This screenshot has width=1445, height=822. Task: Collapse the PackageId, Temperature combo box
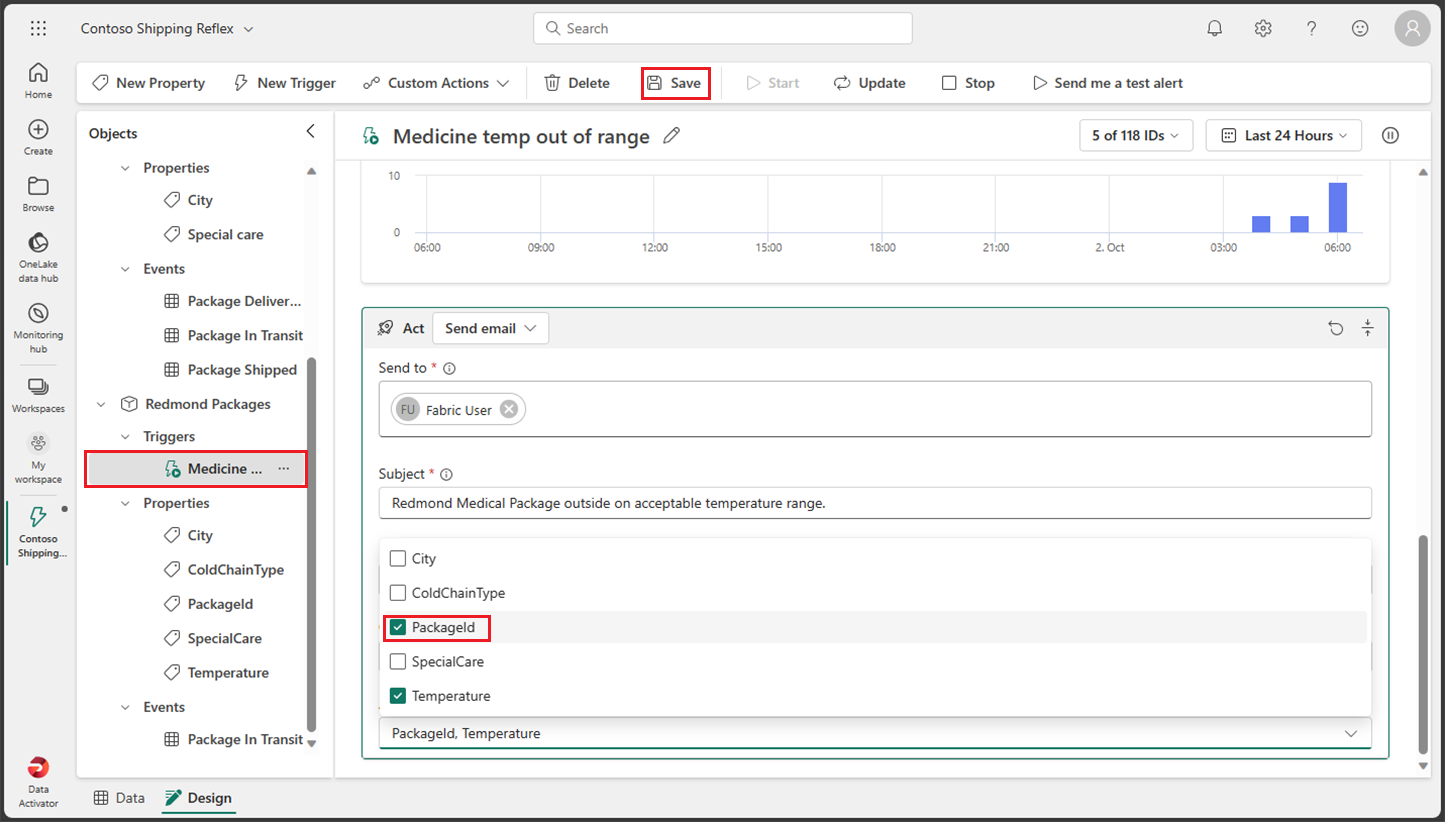pyautogui.click(x=1351, y=733)
